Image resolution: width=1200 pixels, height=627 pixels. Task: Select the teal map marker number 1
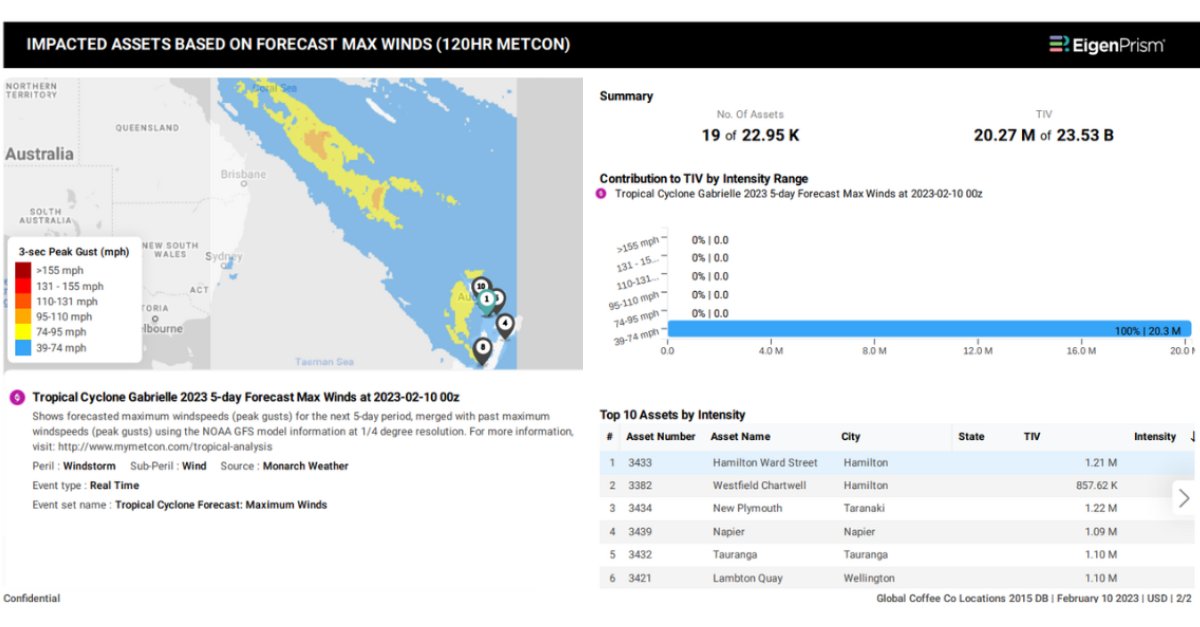(487, 300)
